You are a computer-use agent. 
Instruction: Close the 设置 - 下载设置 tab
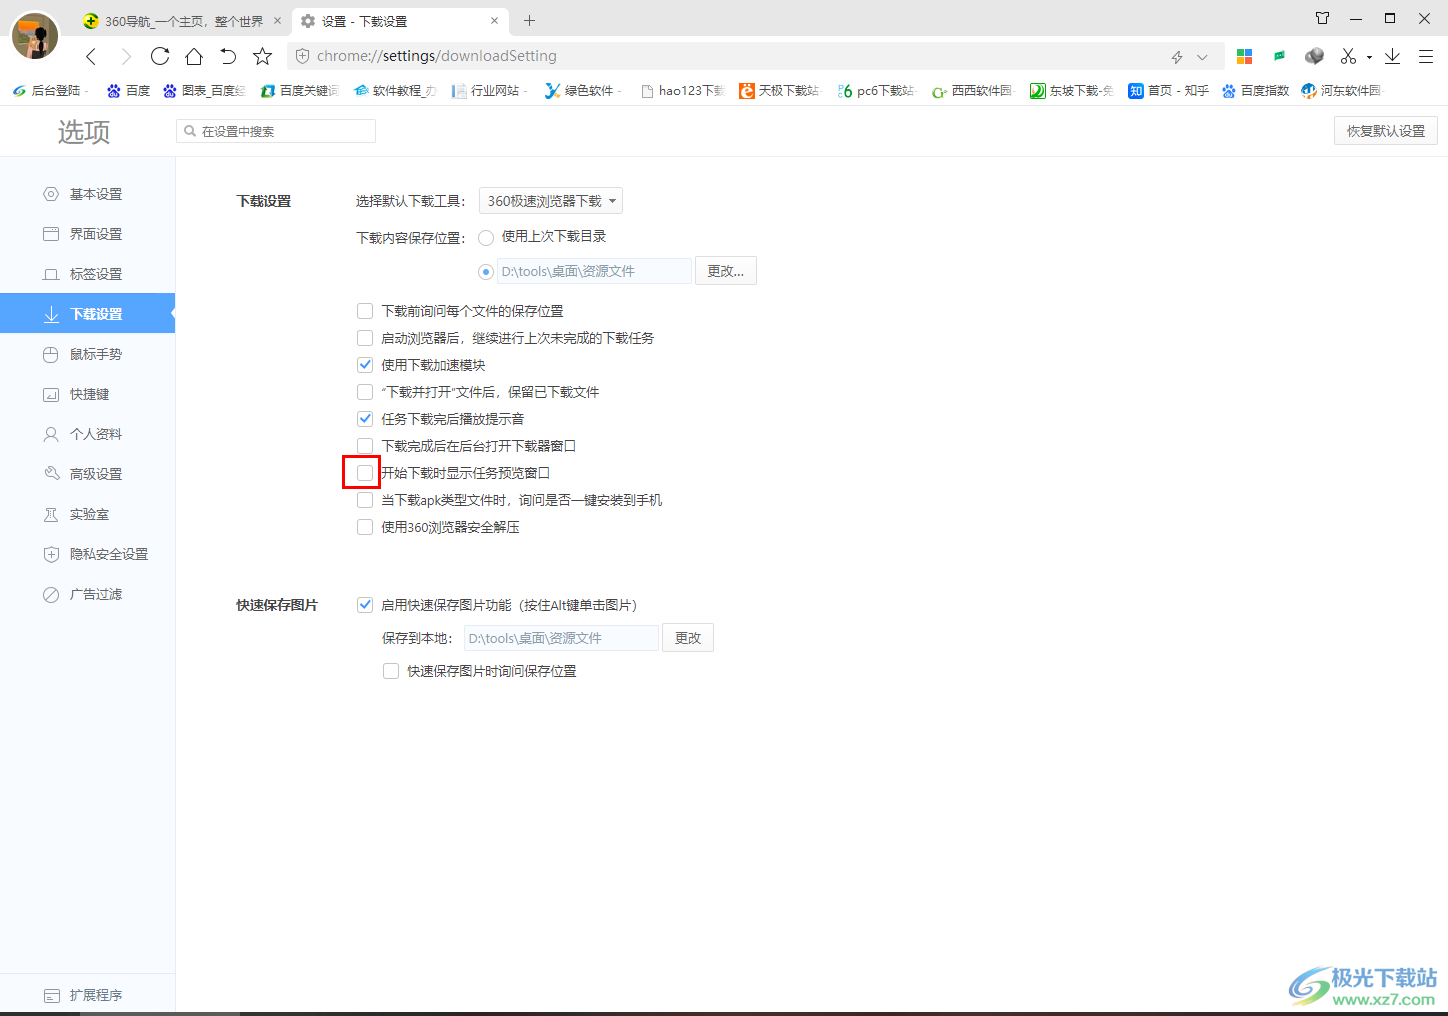pyautogui.click(x=494, y=20)
